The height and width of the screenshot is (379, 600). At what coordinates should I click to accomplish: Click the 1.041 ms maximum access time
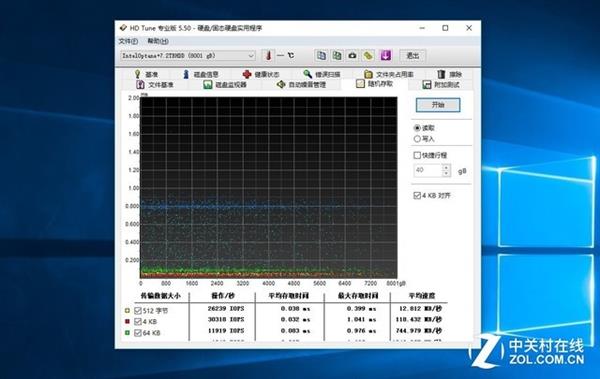coord(361,320)
